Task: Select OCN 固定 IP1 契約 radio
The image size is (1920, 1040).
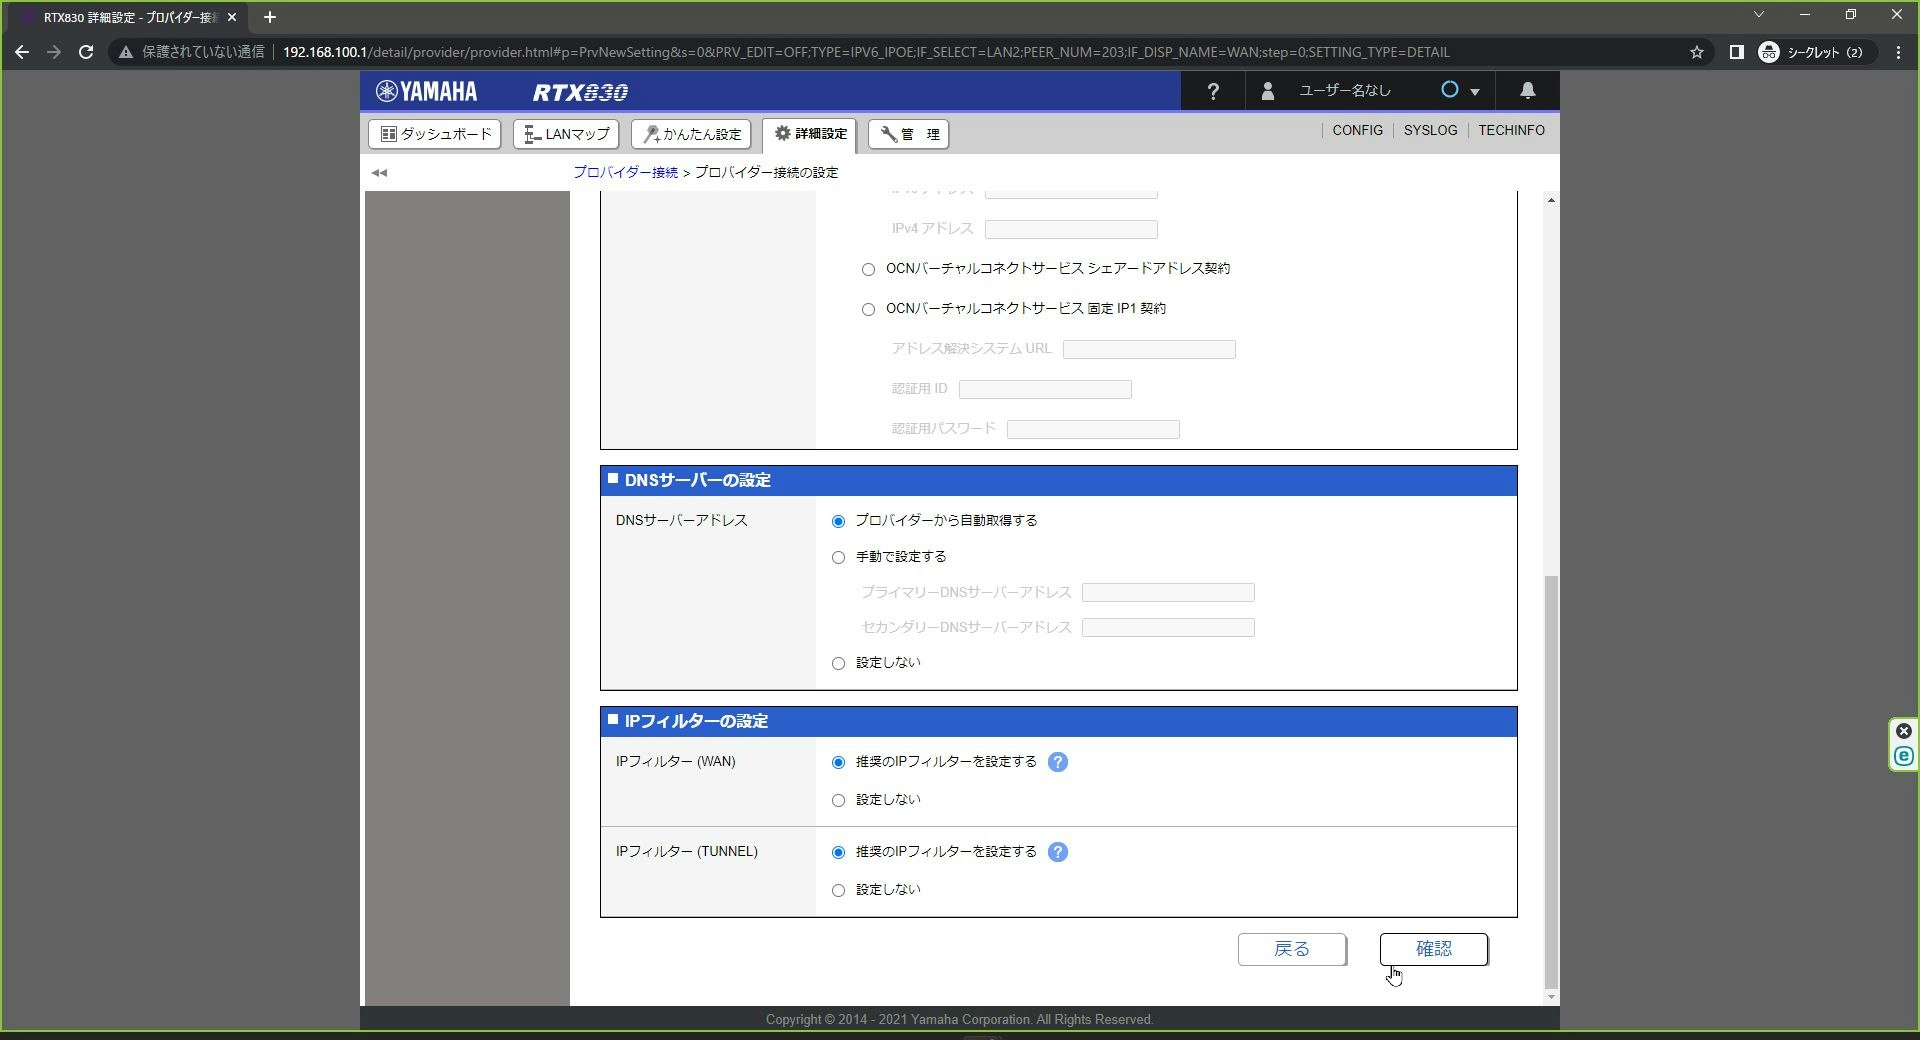Action: [x=868, y=309]
